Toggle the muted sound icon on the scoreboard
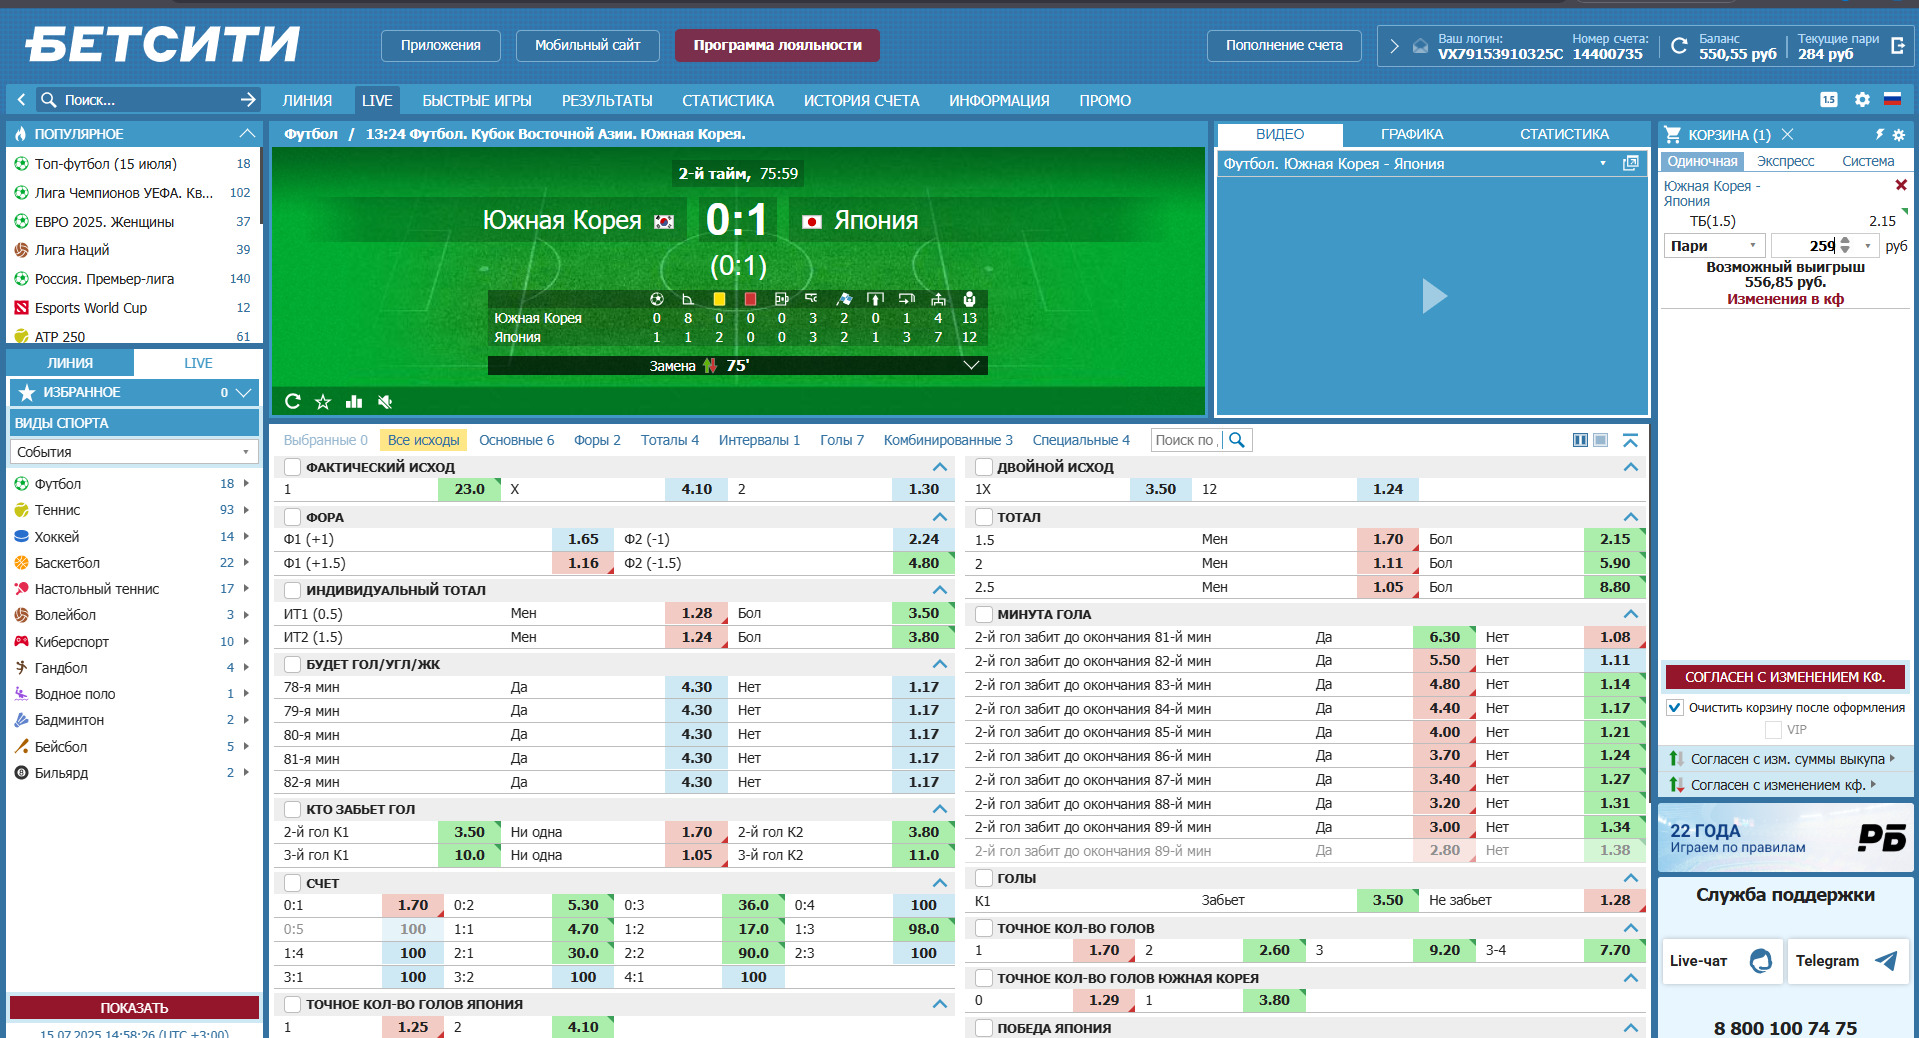The width and height of the screenshot is (1919, 1038). (x=385, y=401)
